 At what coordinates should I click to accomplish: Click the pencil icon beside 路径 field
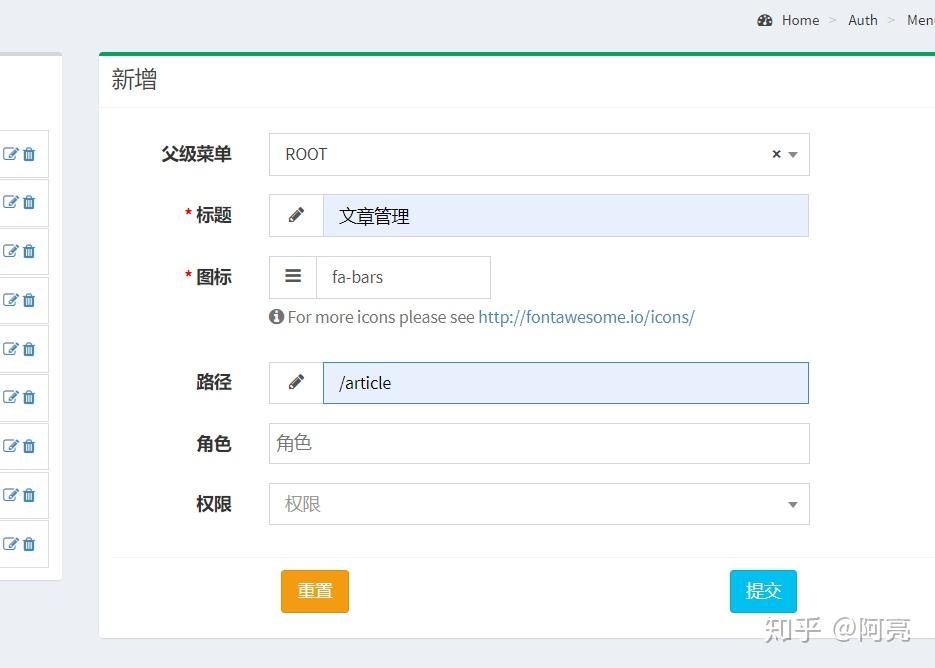pos(296,382)
